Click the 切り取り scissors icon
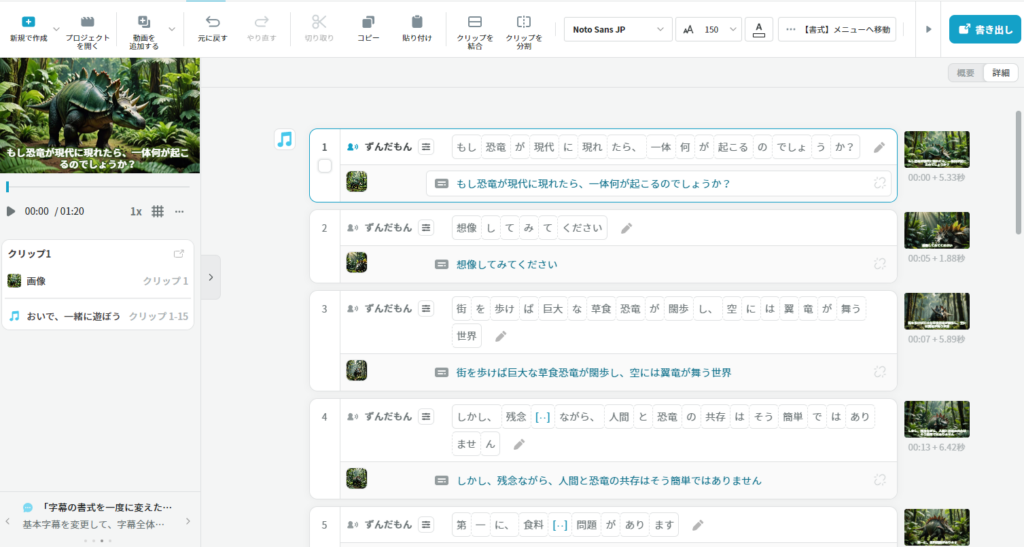 319,22
